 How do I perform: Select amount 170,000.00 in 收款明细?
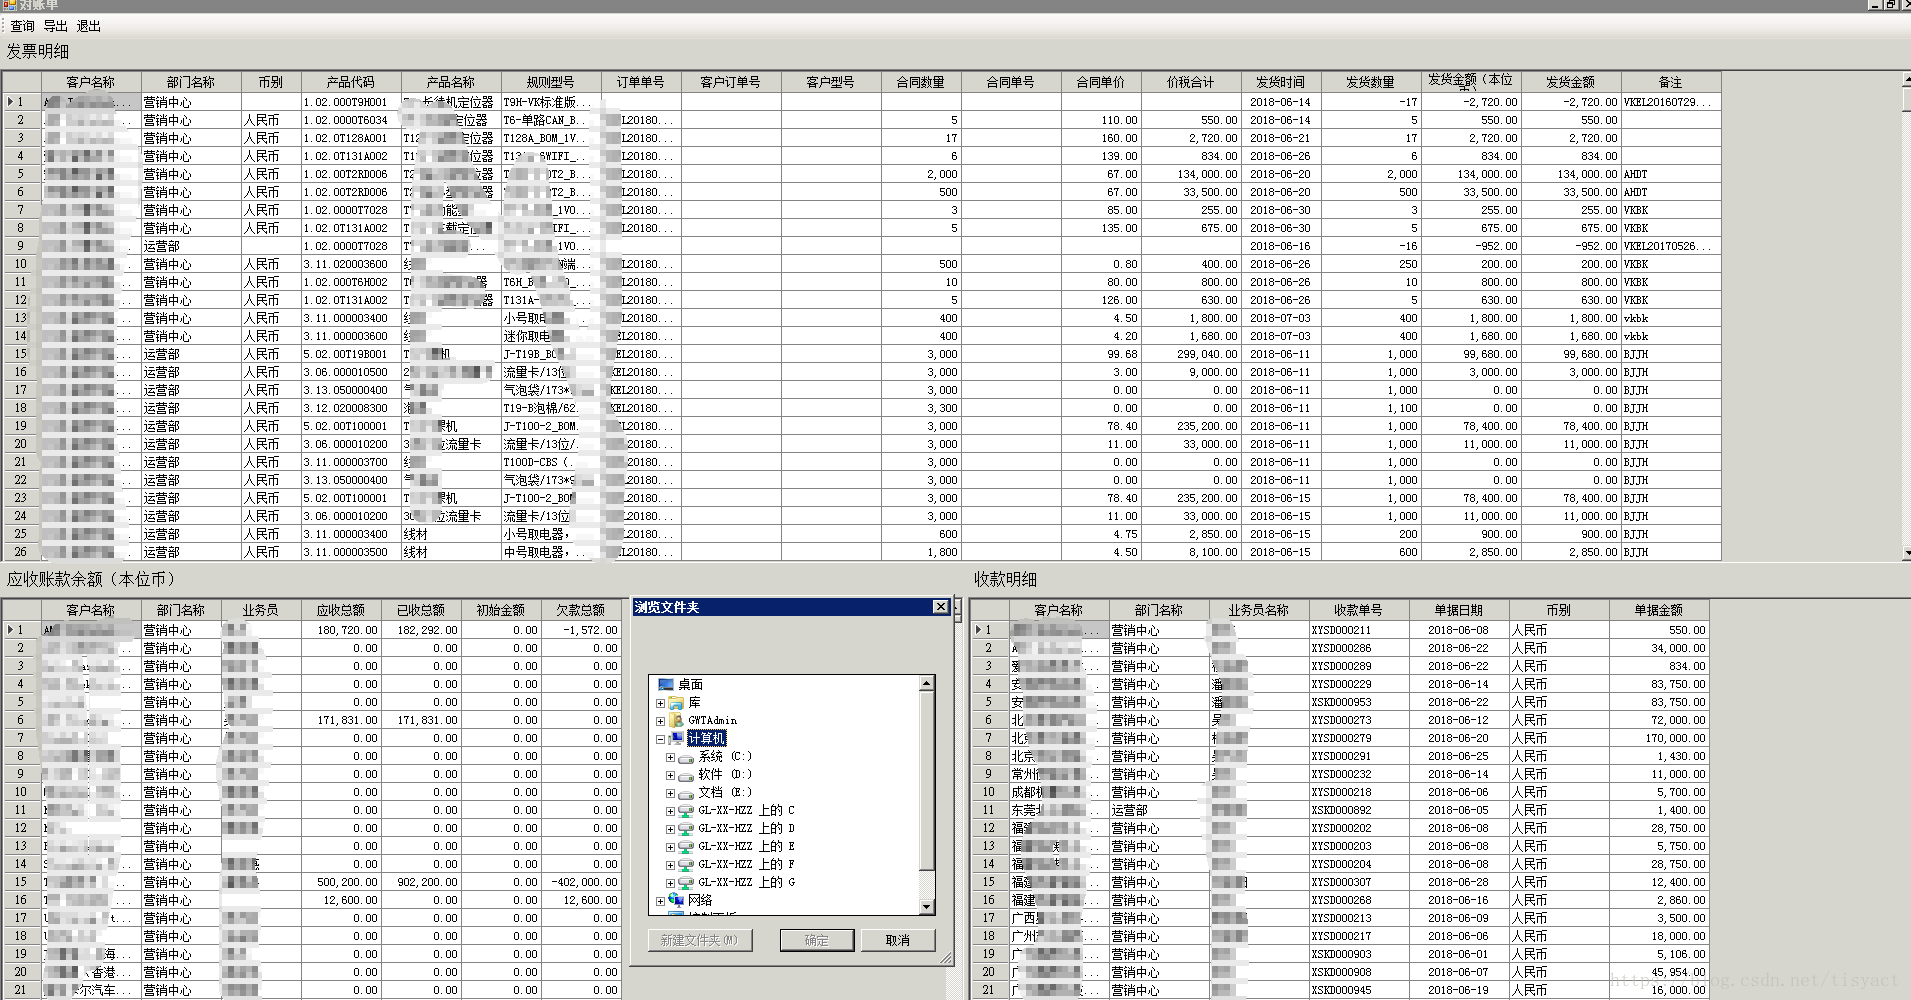[1659, 738]
